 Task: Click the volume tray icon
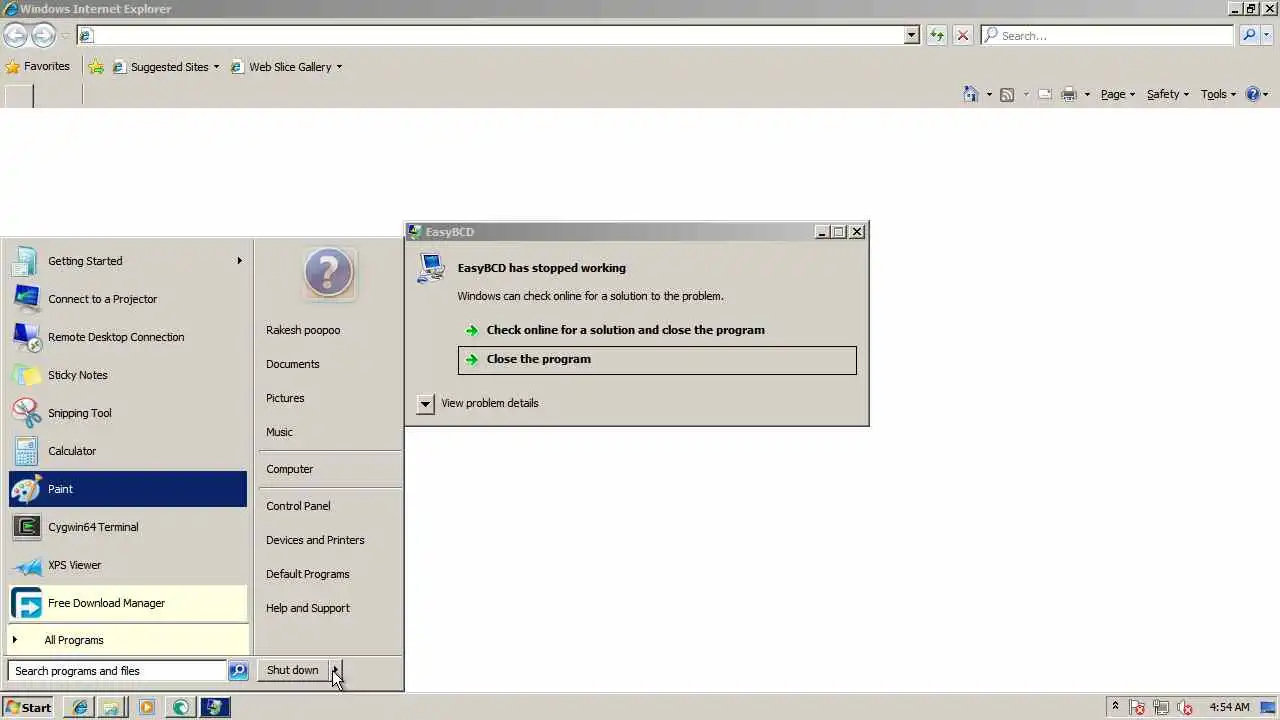1185,708
